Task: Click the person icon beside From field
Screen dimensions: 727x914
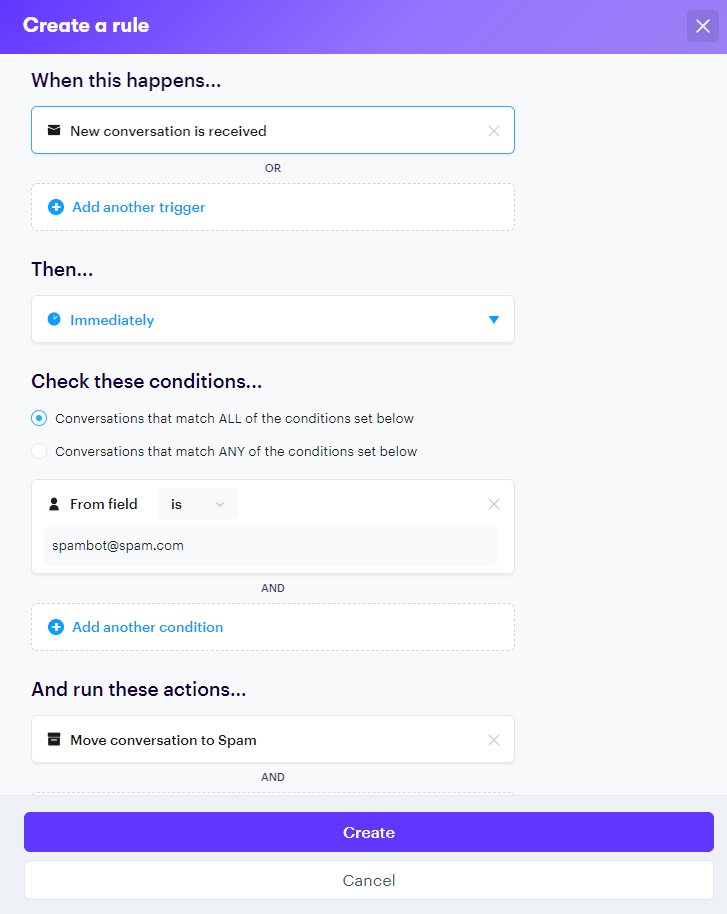Action: click(54, 505)
